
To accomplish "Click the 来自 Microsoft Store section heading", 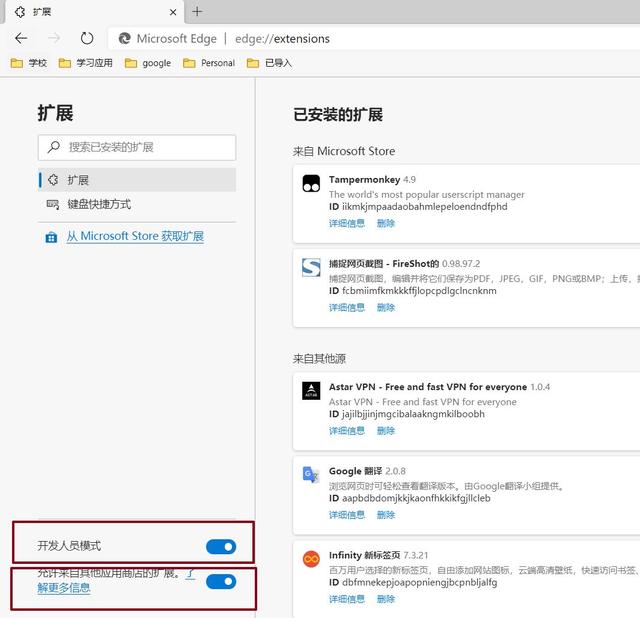I will coord(344,151).
